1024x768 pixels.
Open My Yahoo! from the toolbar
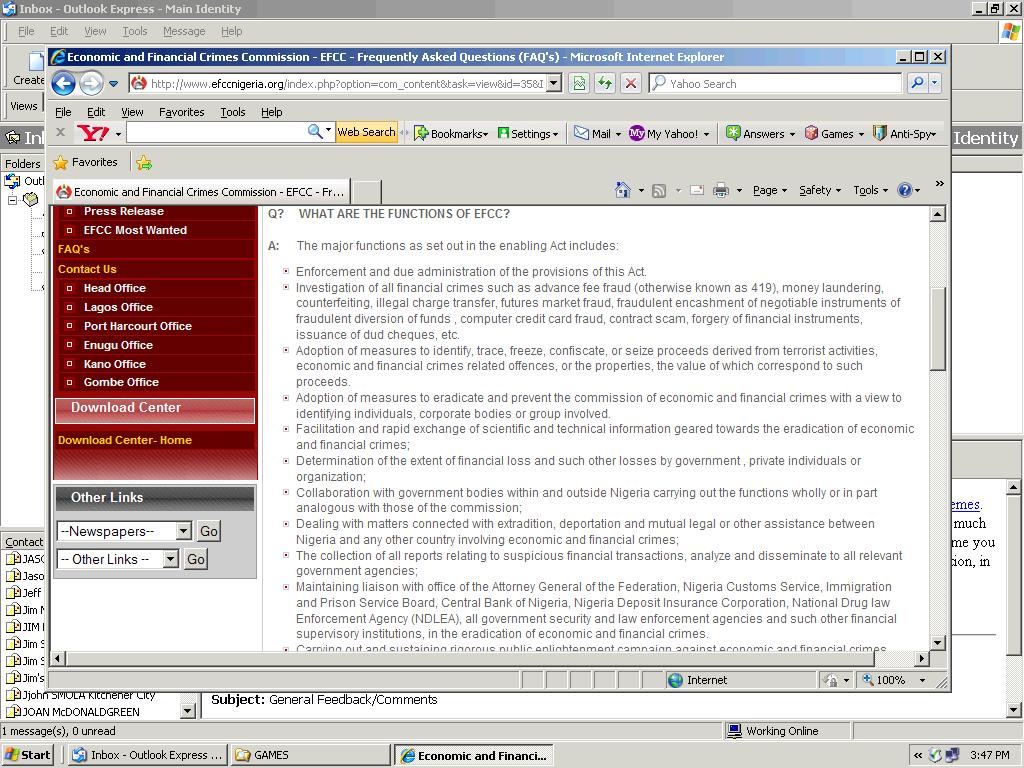pyautogui.click(x=669, y=134)
